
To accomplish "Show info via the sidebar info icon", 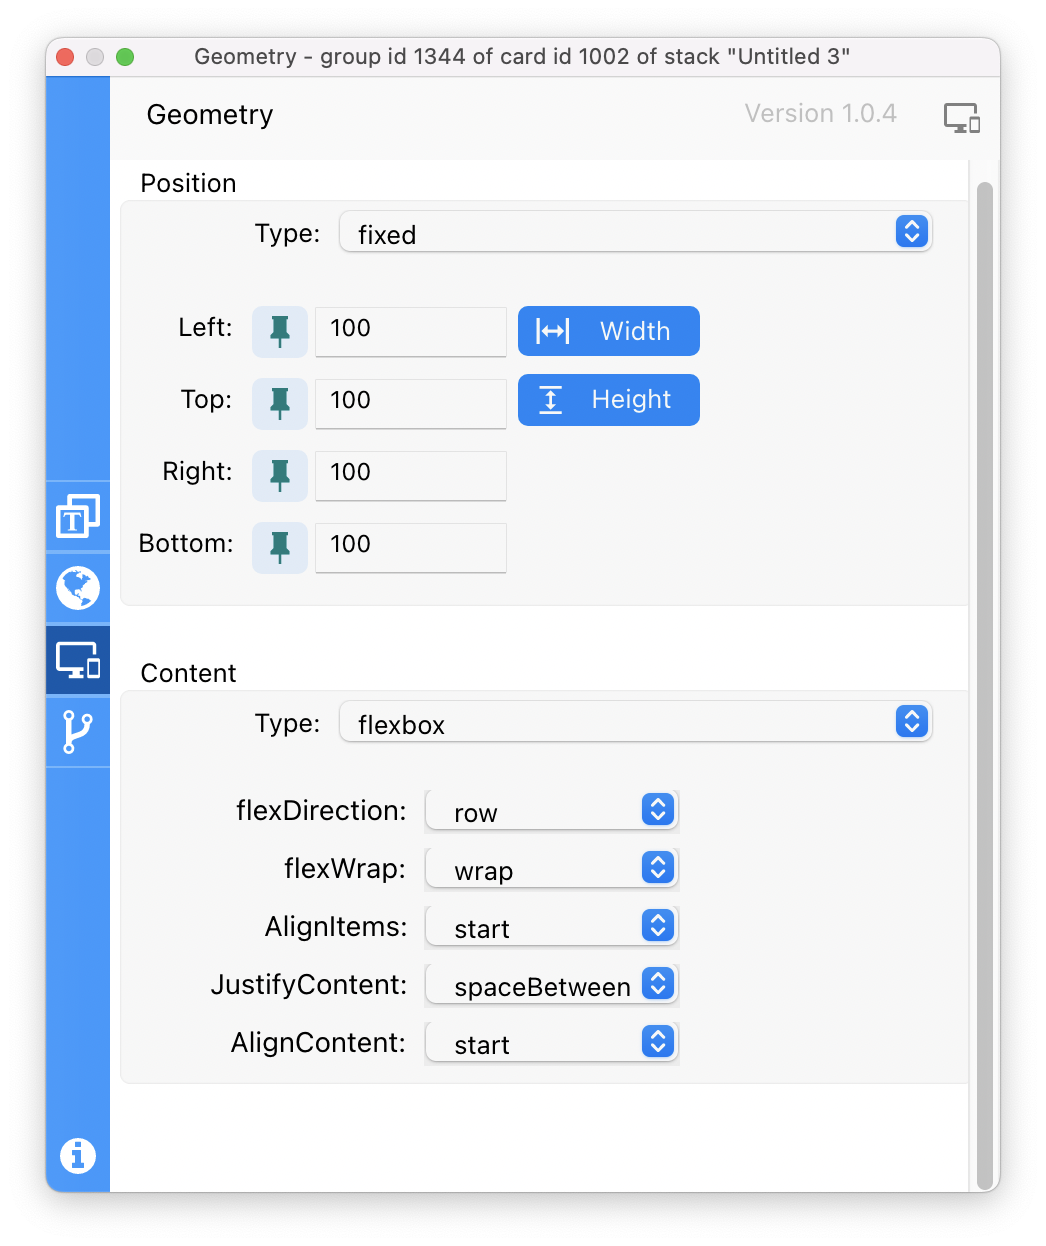I will click(x=78, y=1156).
